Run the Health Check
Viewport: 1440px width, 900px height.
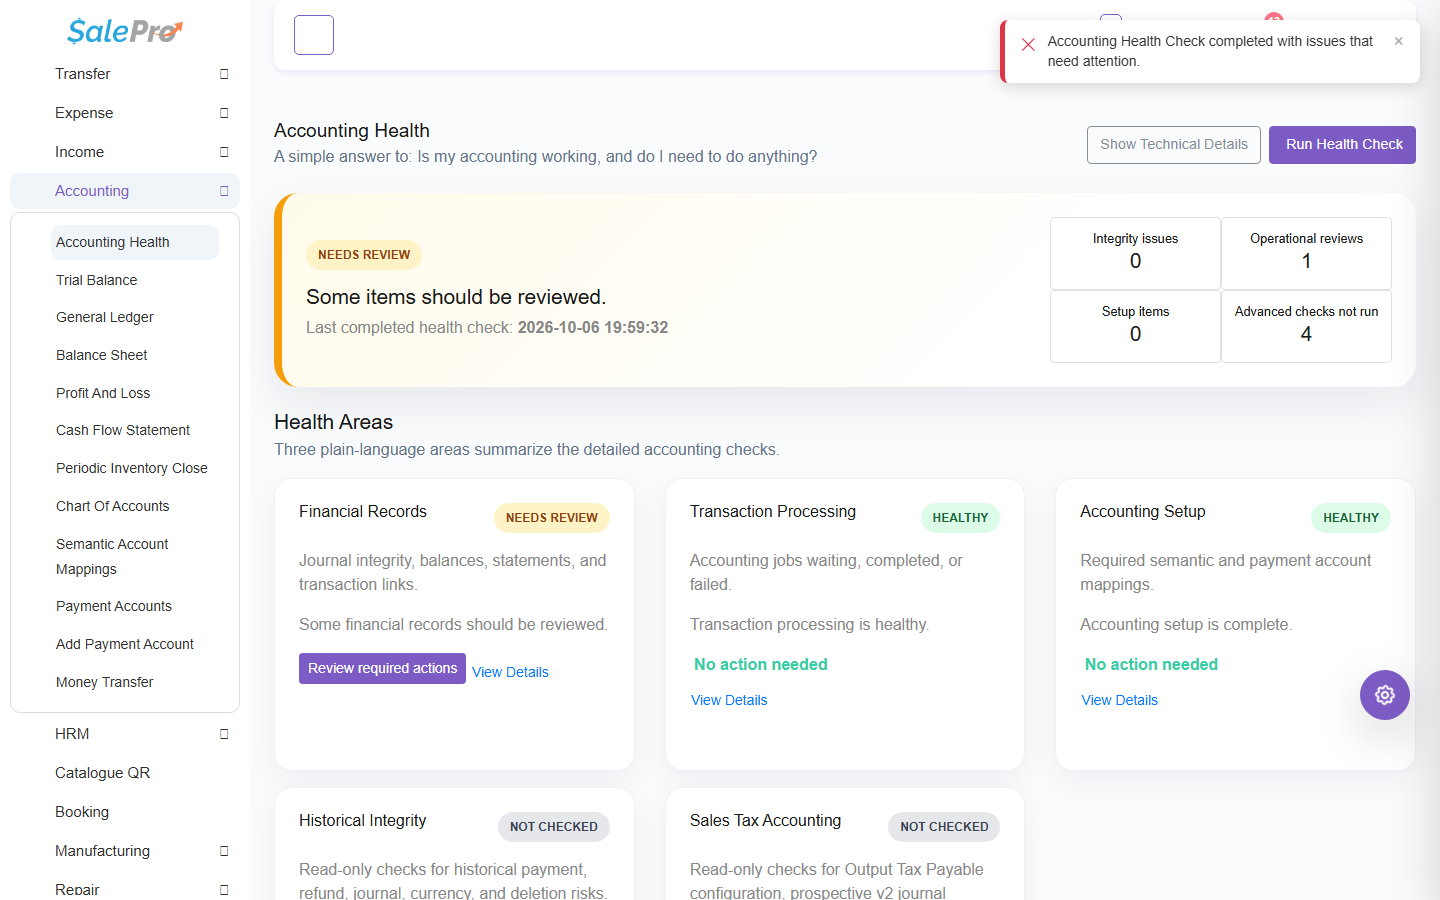(1343, 145)
